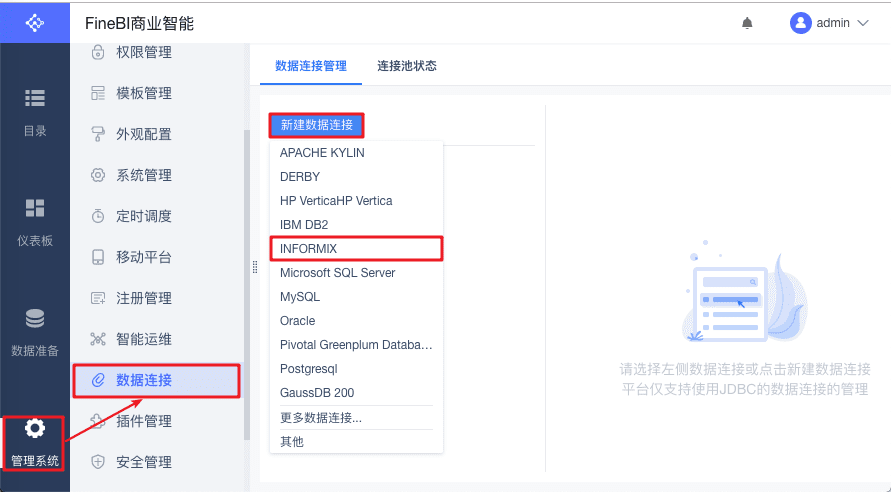Open the 目录 directory sidebar icon
The image size is (891, 492).
click(x=35, y=98)
